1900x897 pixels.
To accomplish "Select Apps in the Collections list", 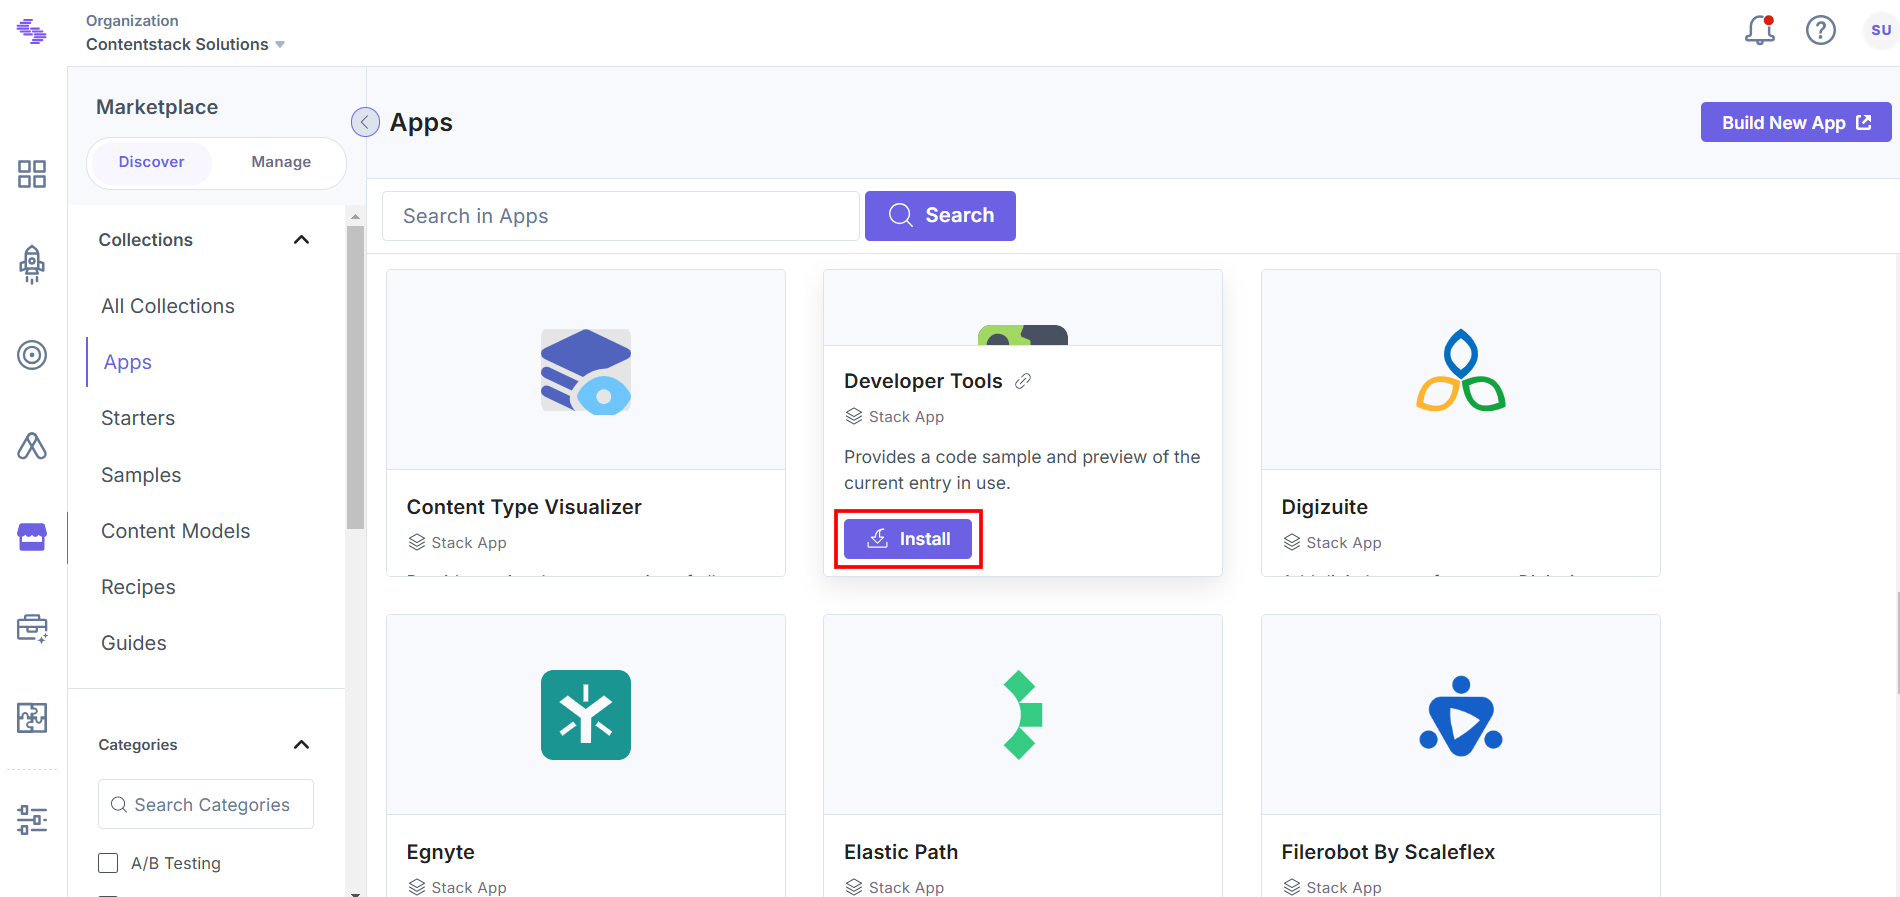I will point(128,362).
